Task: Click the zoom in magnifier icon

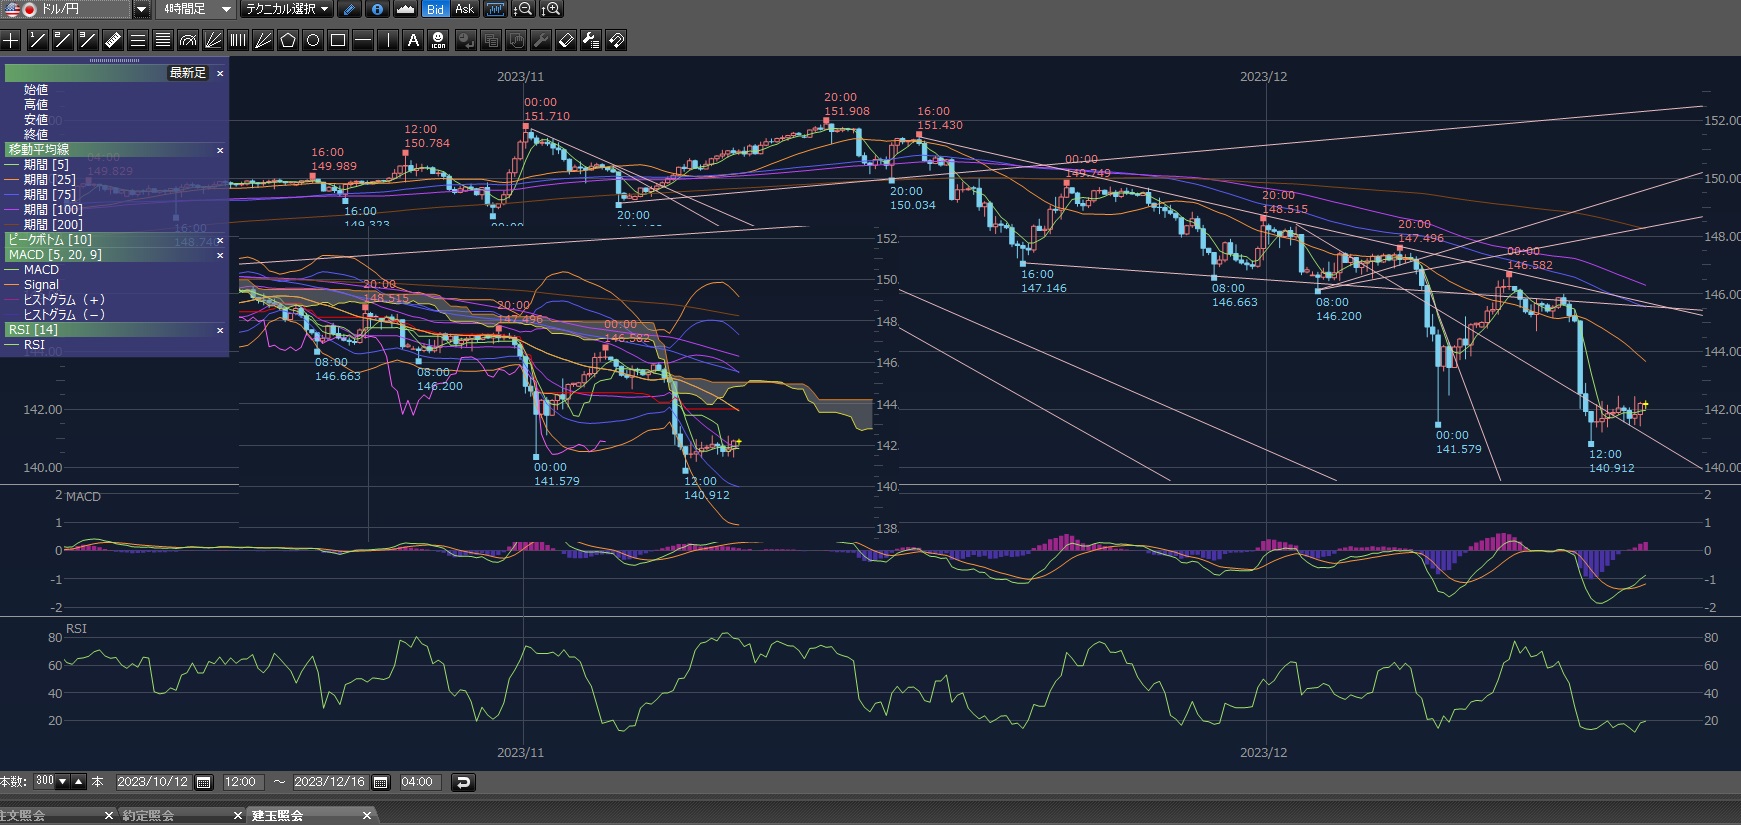Action: (x=551, y=9)
